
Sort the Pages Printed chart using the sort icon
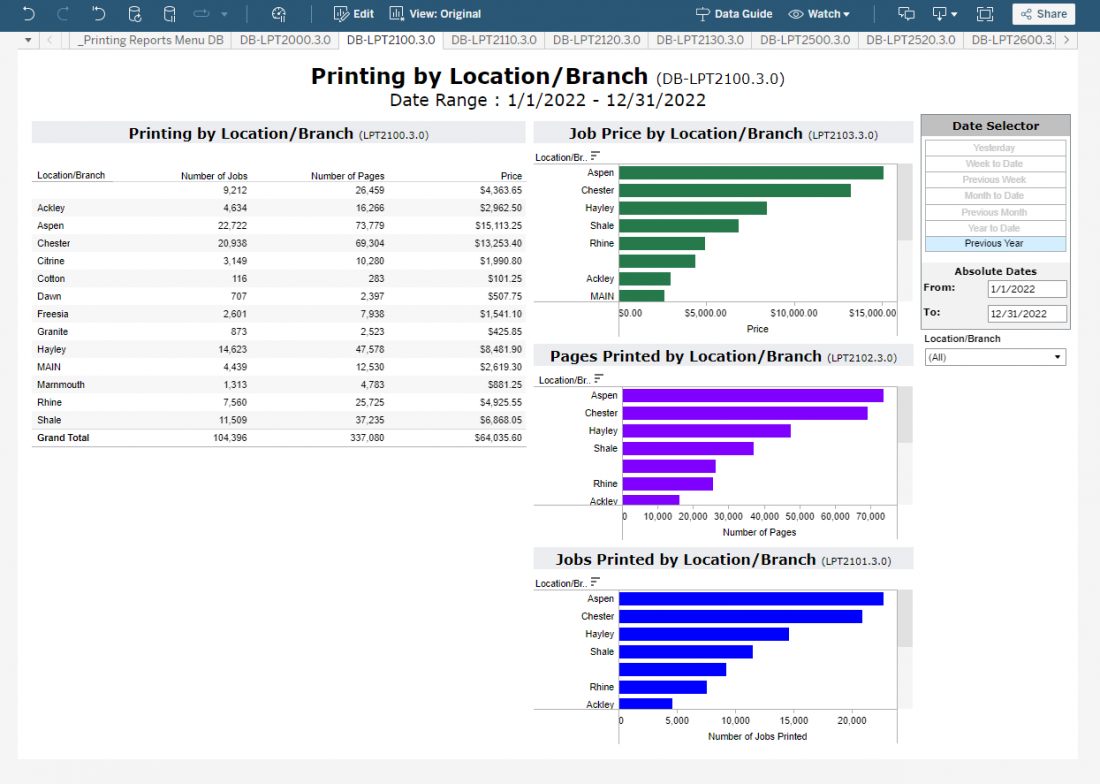[599, 379]
